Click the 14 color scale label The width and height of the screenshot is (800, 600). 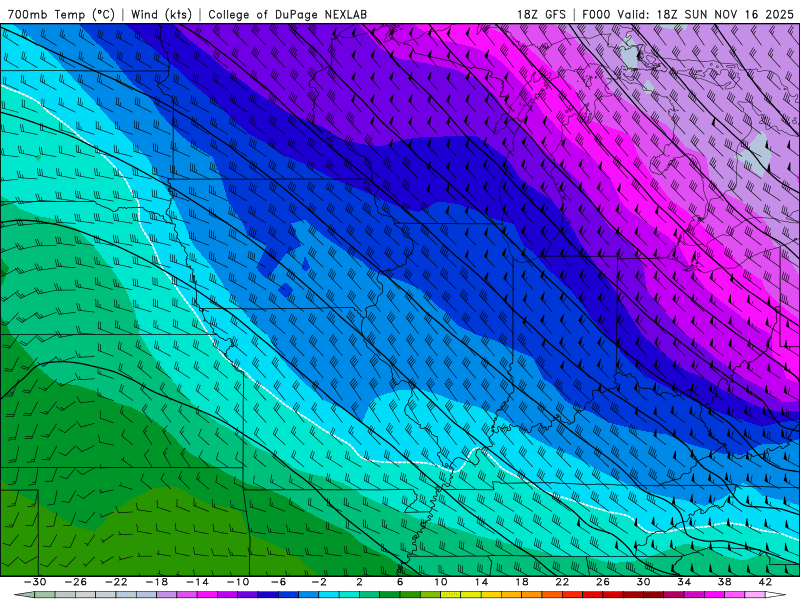[x=481, y=582]
